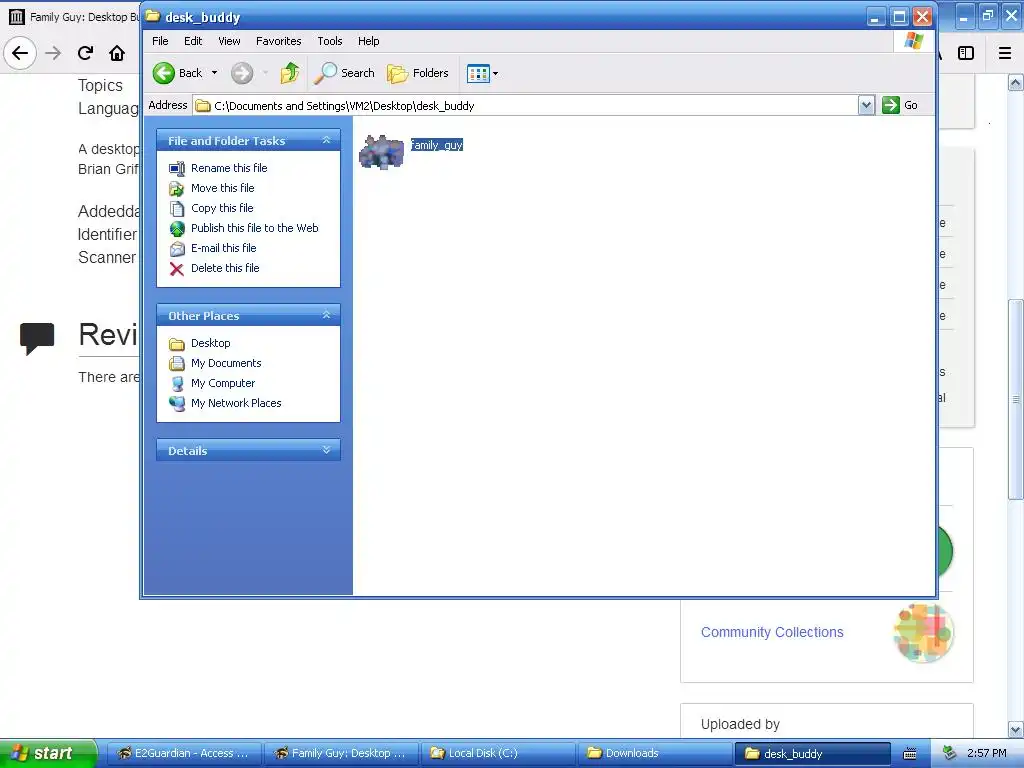Click the greyed Forward arrow in Explorer toolbar

(242, 73)
